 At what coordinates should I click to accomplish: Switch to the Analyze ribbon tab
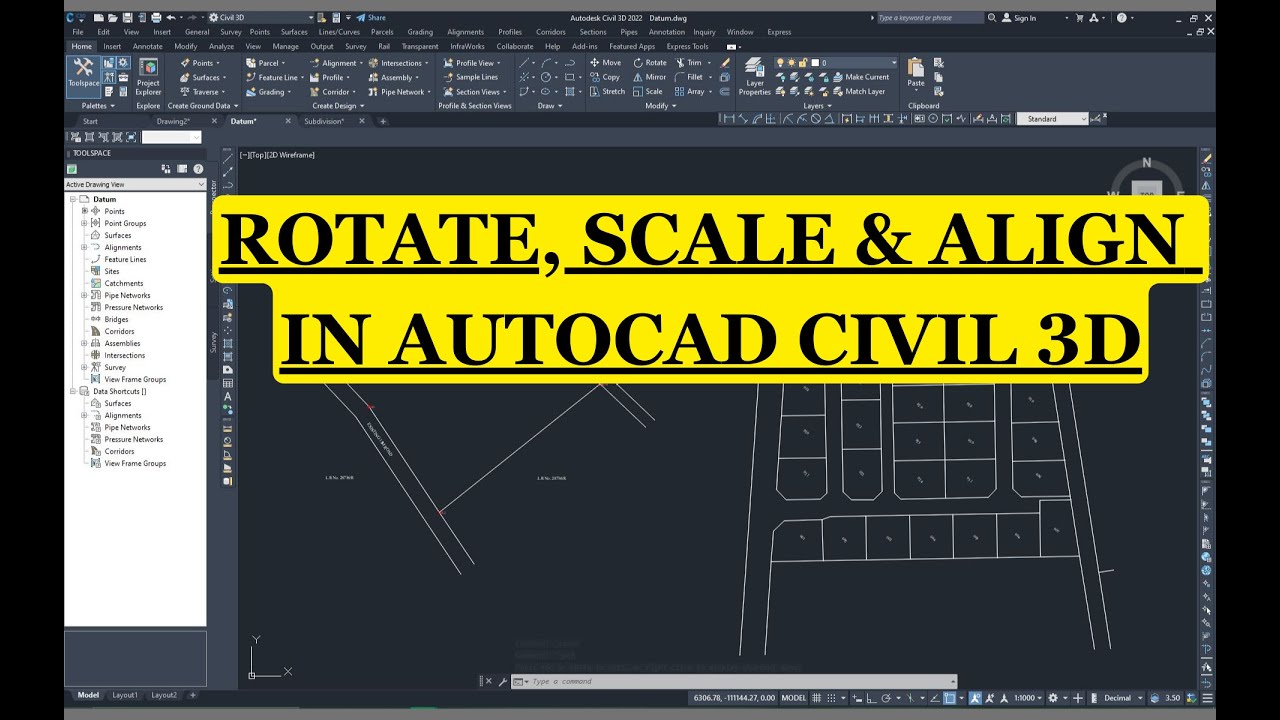pyautogui.click(x=221, y=46)
